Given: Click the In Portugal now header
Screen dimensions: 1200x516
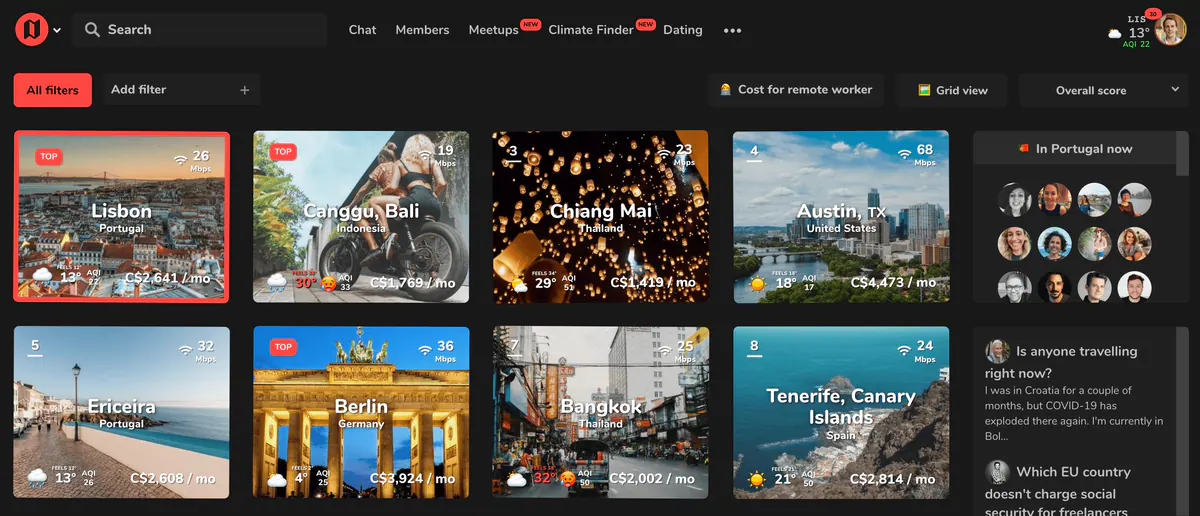Looking at the screenshot, I should 1075,148.
